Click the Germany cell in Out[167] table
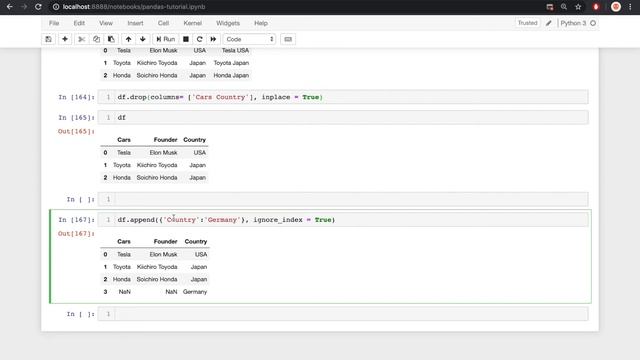The width and height of the screenshot is (640, 360). pos(195,292)
